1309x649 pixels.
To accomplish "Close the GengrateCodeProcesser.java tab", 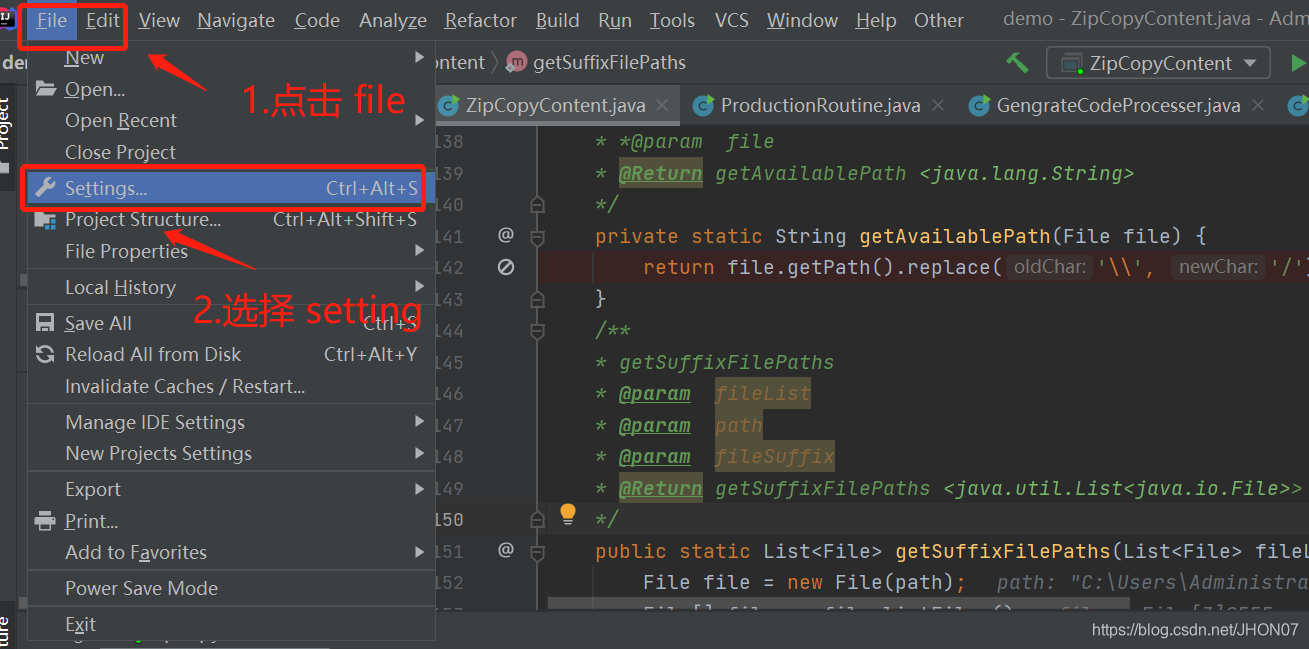I will 1258,105.
